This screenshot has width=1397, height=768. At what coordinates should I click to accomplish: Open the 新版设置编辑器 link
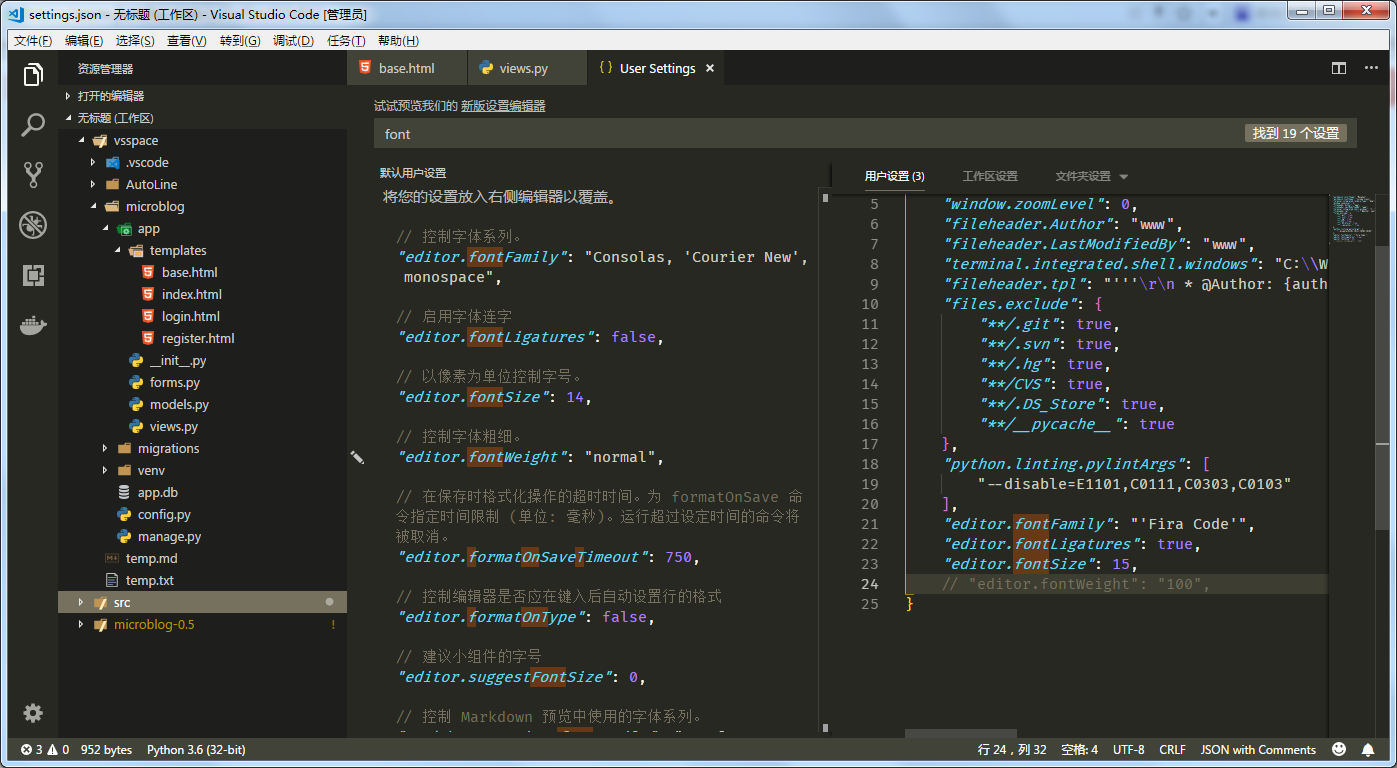pos(503,105)
